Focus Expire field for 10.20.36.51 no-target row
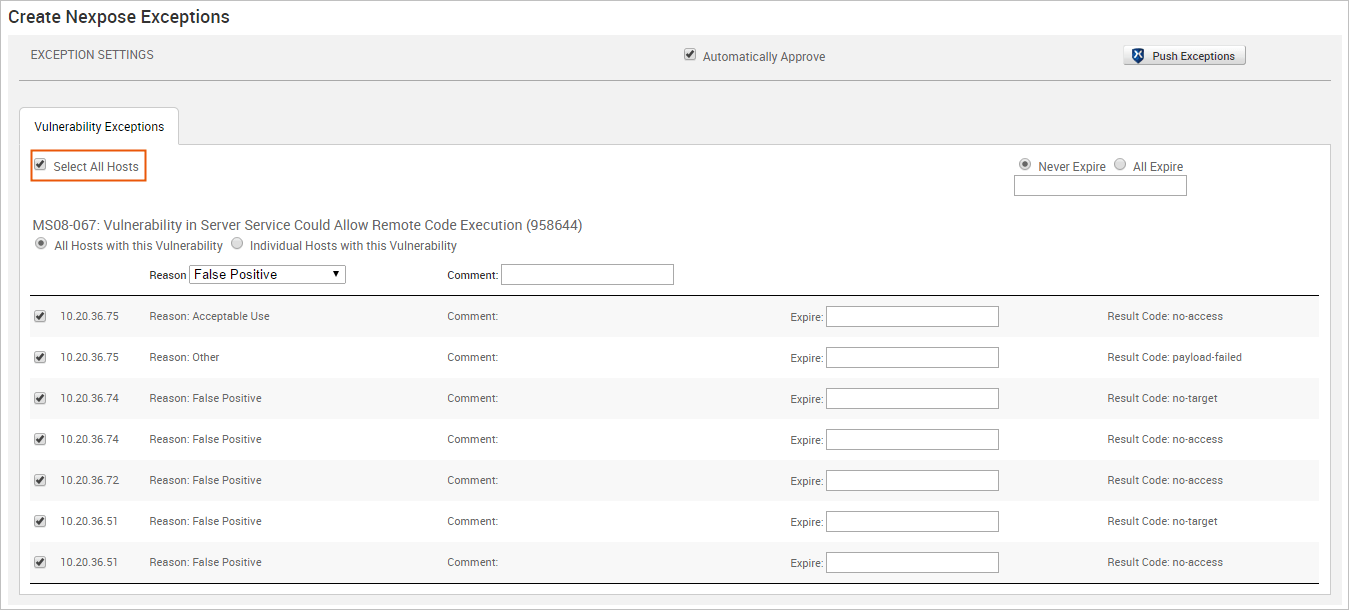1349x610 pixels. (912, 522)
